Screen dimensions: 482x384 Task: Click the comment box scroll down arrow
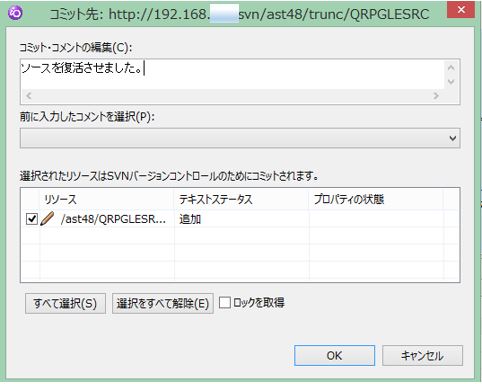pyautogui.click(x=451, y=82)
